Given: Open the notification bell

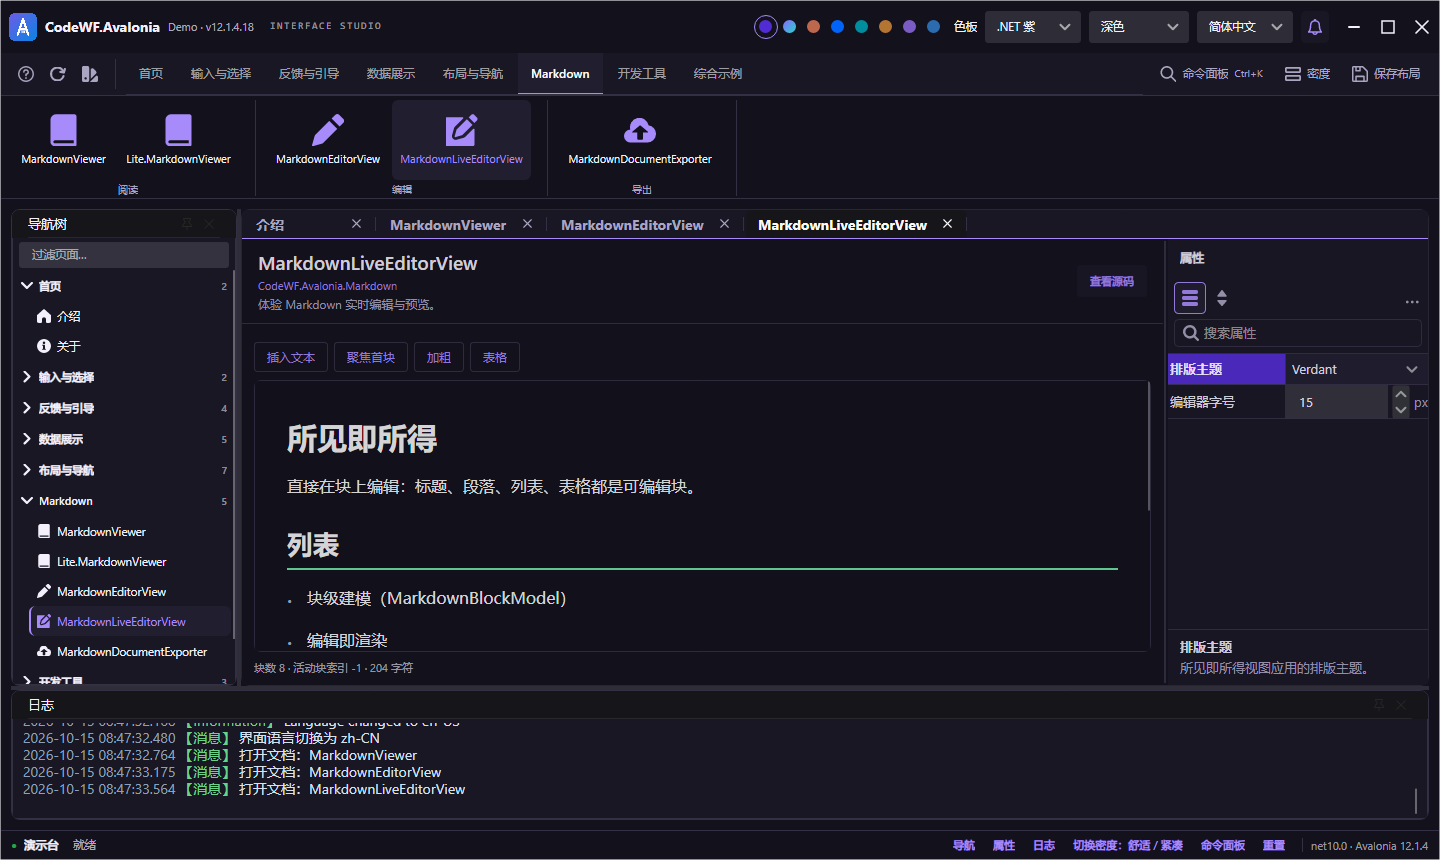Looking at the screenshot, I should [1315, 27].
